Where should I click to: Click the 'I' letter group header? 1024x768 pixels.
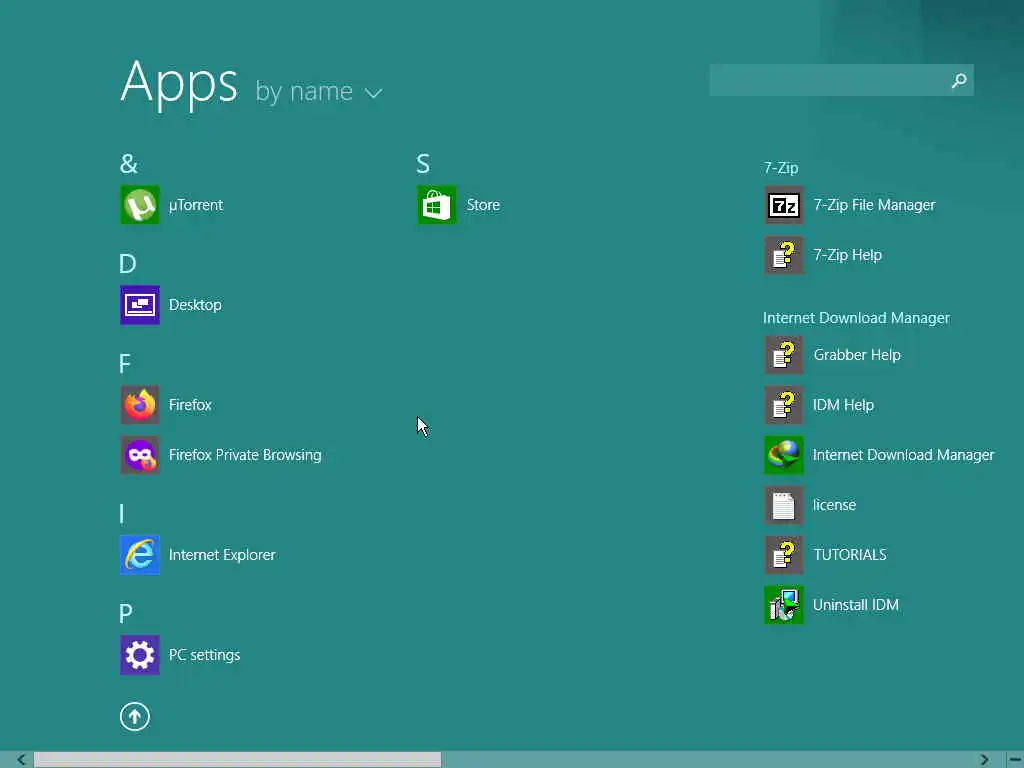[121, 514]
